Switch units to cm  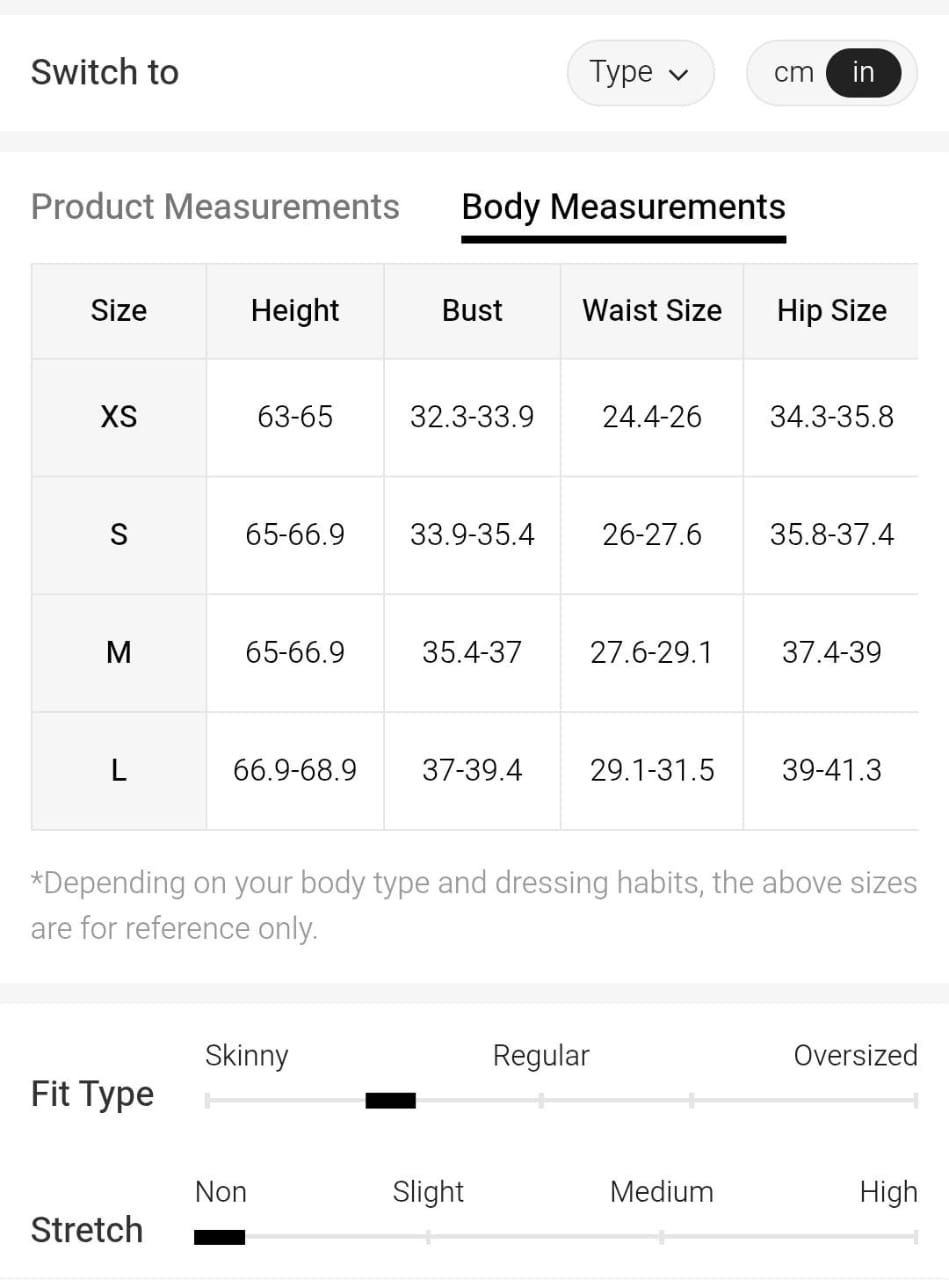pyautogui.click(x=793, y=73)
